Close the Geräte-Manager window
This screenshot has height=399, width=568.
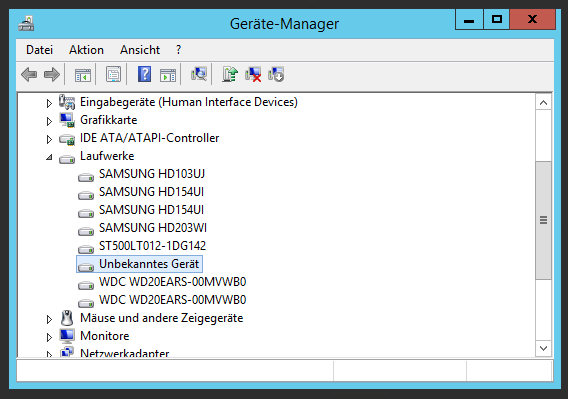click(532, 20)
